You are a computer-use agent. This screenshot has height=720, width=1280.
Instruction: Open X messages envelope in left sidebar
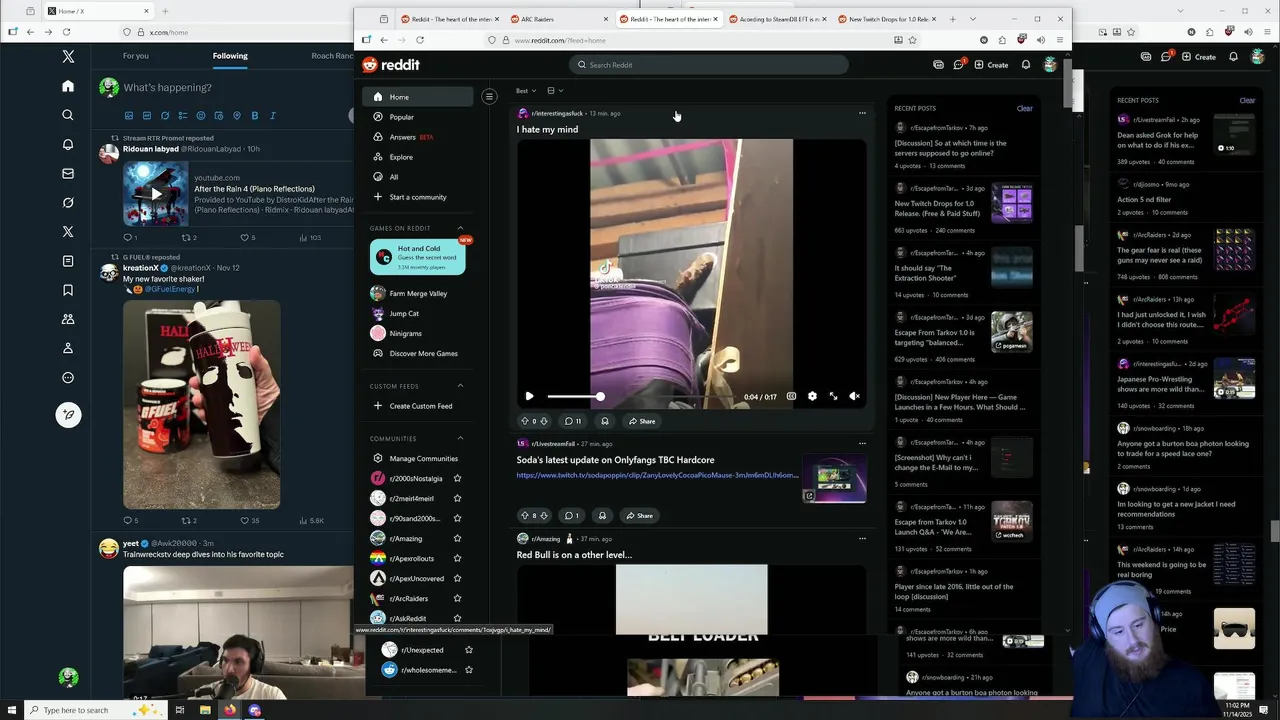[x=68, y=173]
